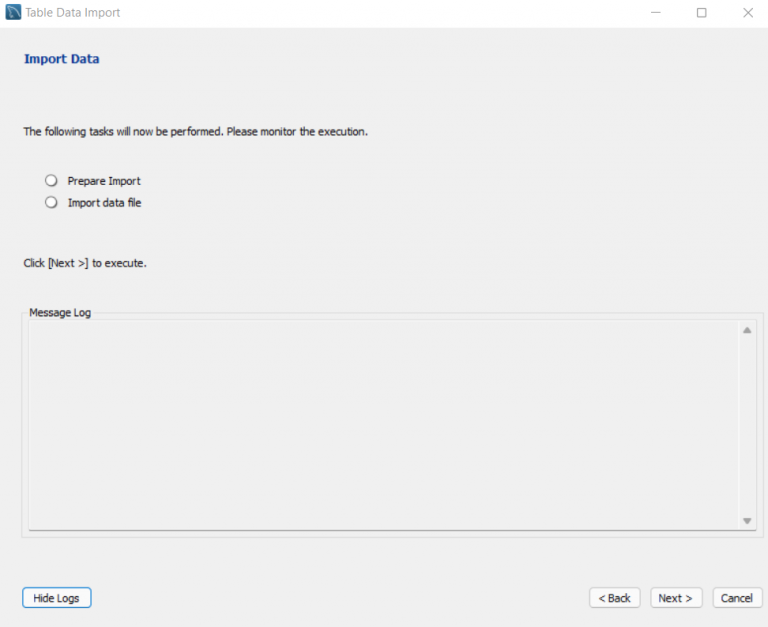768x627 pixels.
Task: Close the Table Data Import dialog
Action: pos(747,13)
